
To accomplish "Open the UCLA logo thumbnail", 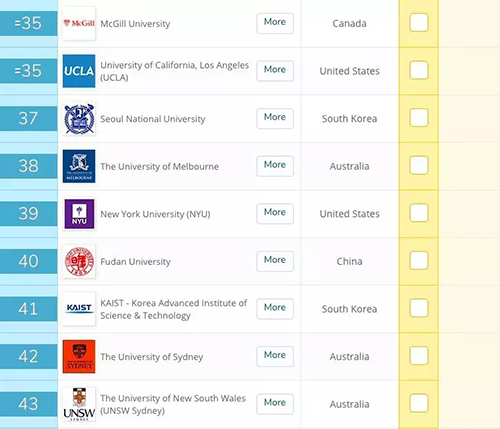I will 79,71.
